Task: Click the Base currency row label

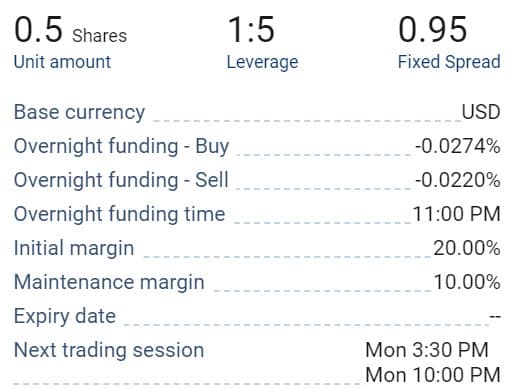Action: (x=79, y=112)
